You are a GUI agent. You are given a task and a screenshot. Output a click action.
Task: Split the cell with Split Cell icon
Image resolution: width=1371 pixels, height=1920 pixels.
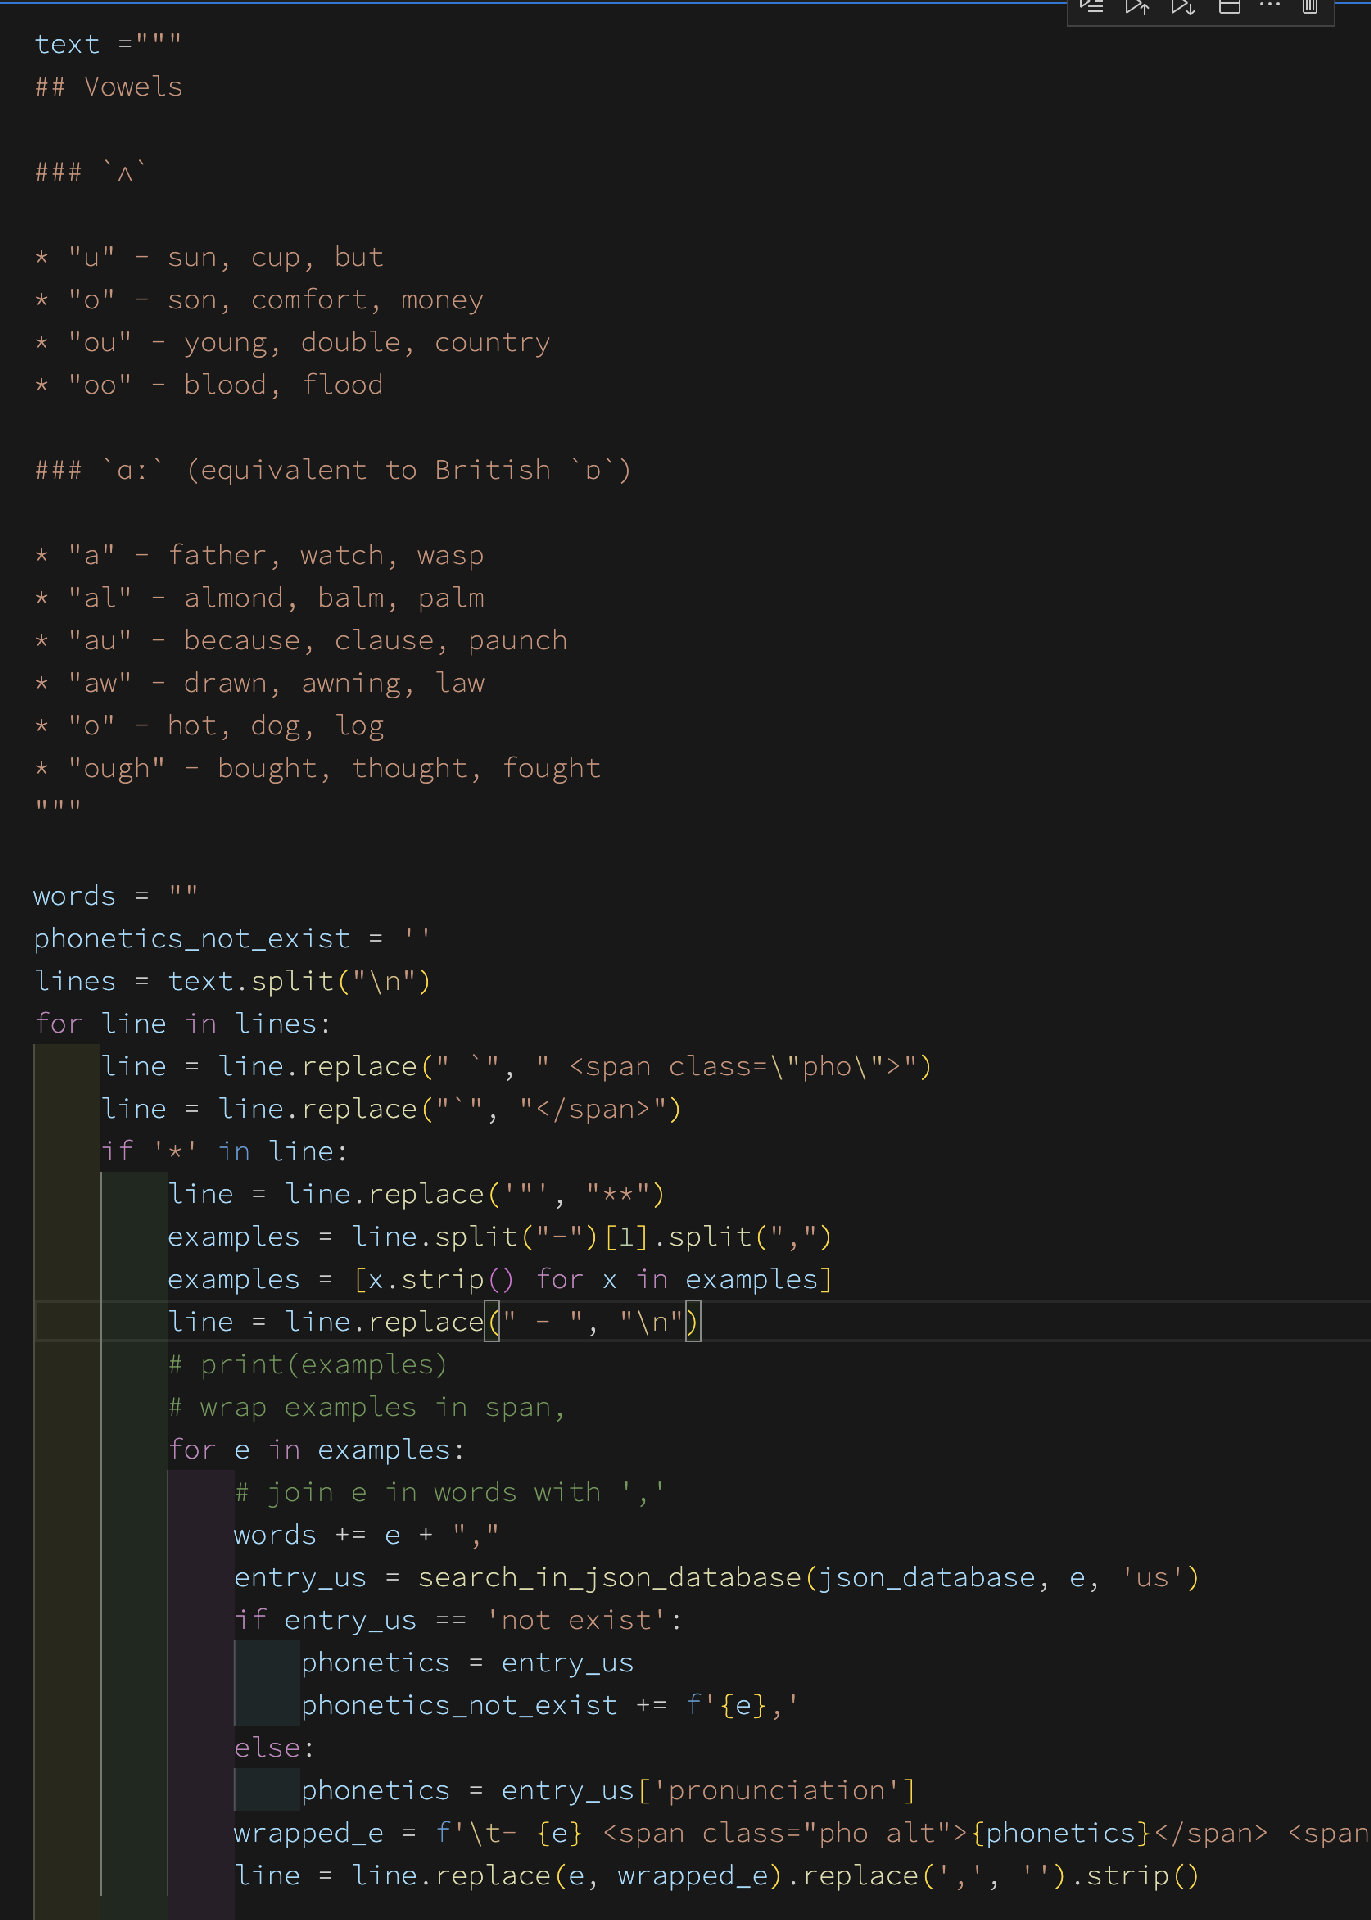tap(1229, 7)
